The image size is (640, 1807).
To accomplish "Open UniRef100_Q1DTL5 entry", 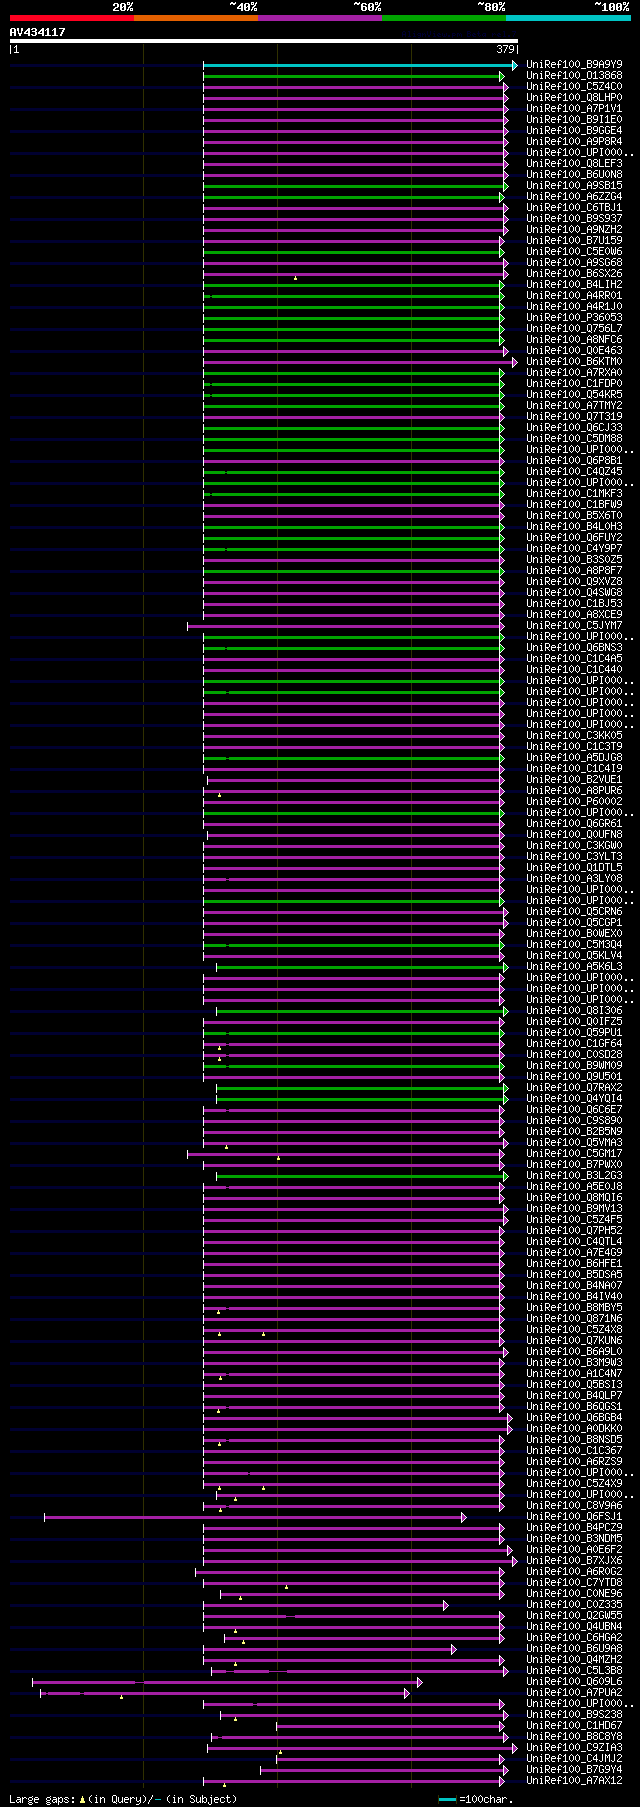I will (575, 868).
